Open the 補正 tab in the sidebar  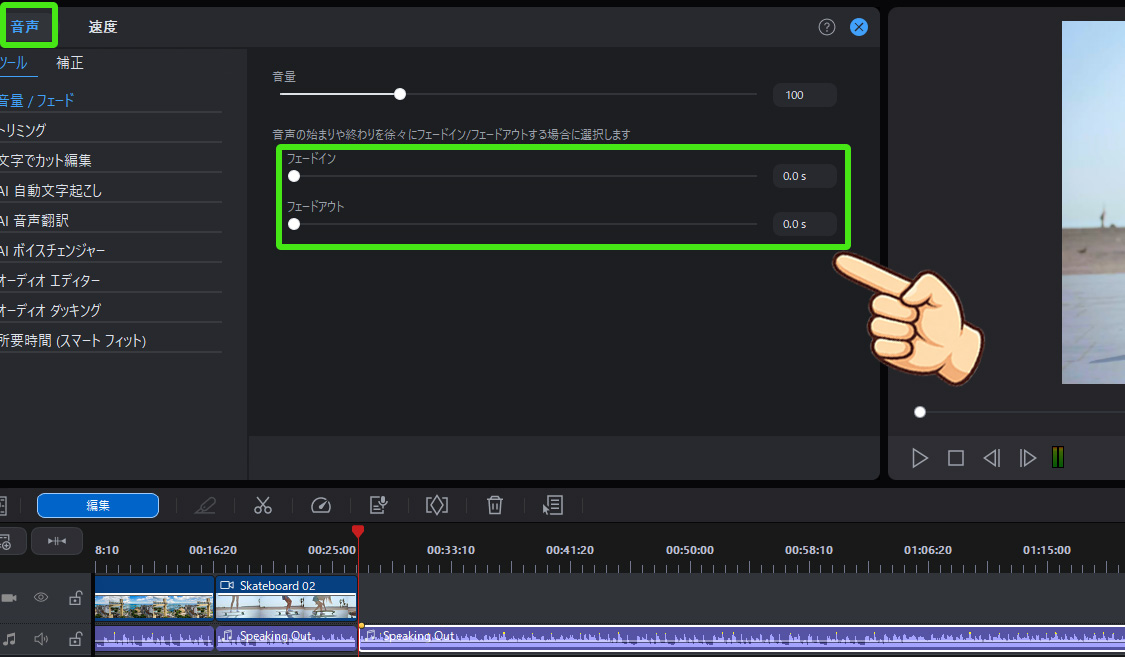pyautogui.click(x=69, y=62)
